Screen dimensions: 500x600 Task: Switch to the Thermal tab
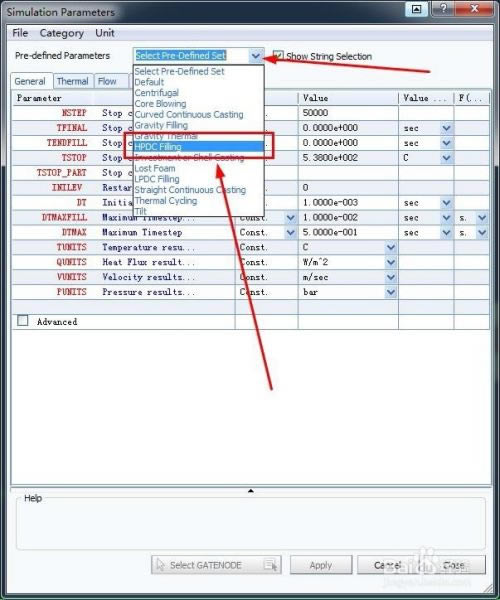tap(73, 81)
